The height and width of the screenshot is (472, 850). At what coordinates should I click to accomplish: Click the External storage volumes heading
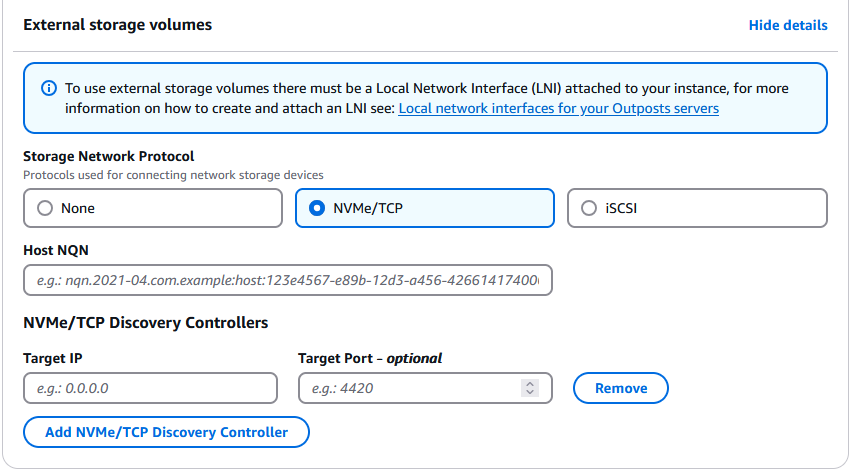click(x=117, y=25)
